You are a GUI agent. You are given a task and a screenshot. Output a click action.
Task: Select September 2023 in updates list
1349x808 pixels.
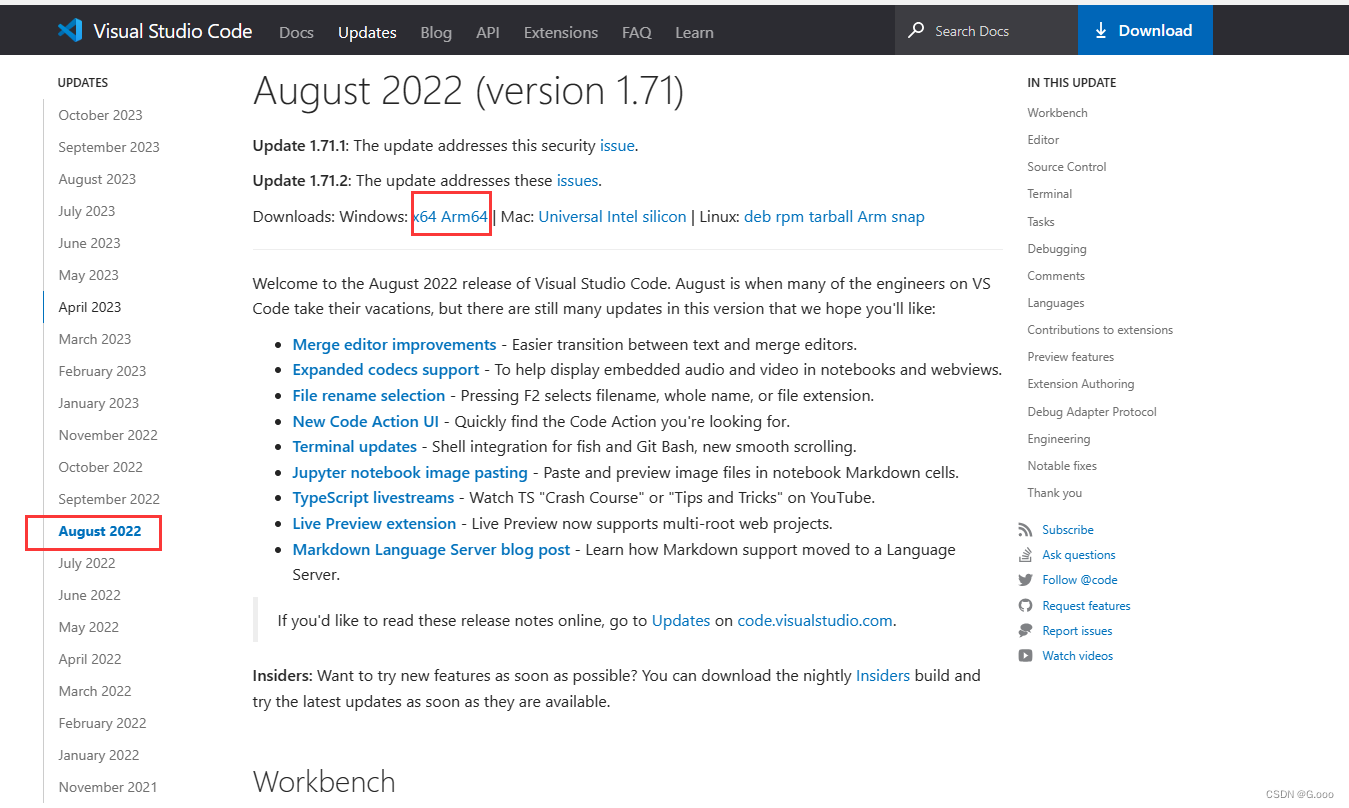pos(109,147)
